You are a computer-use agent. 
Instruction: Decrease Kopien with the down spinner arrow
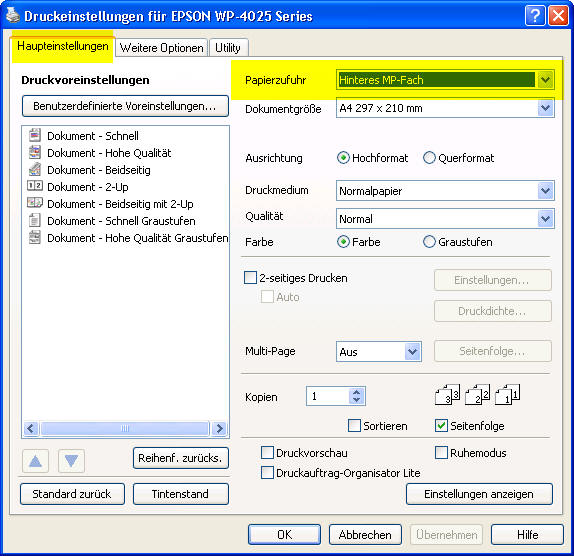(357, 400)
